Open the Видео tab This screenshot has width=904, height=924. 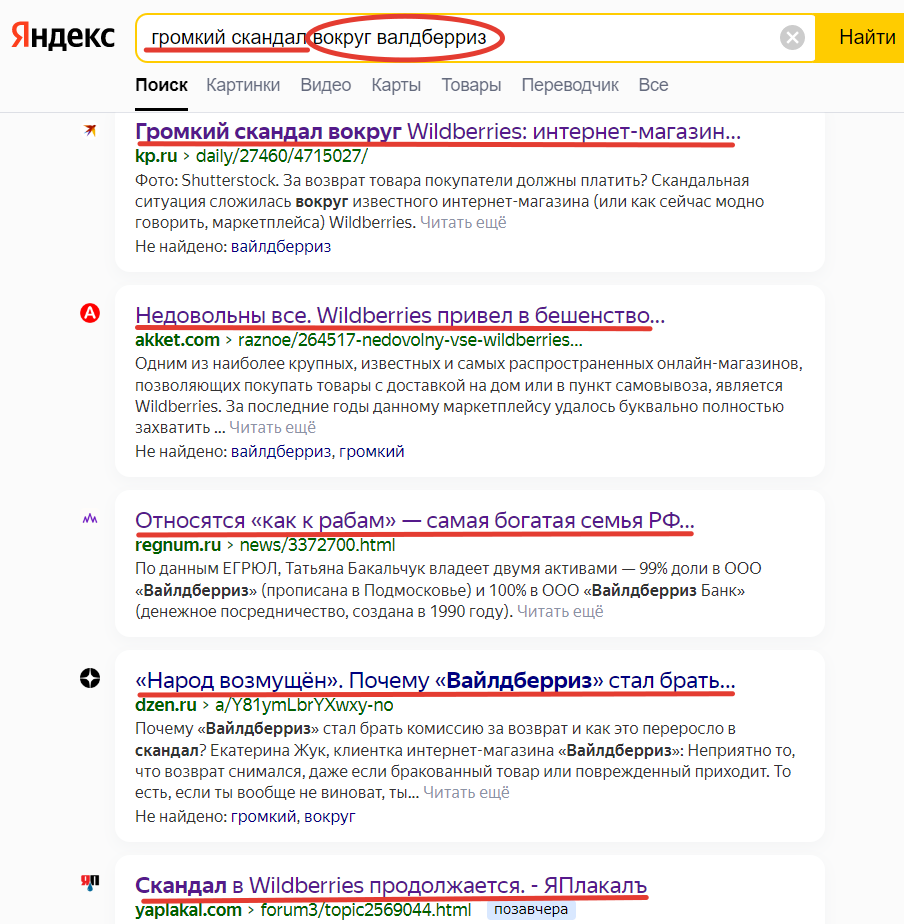tap(325, 85)
